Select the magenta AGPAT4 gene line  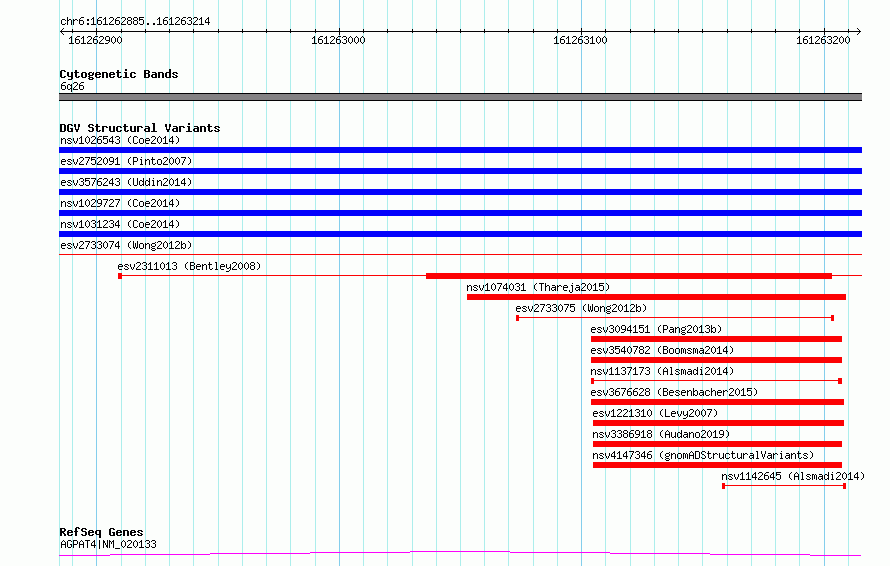460,554
